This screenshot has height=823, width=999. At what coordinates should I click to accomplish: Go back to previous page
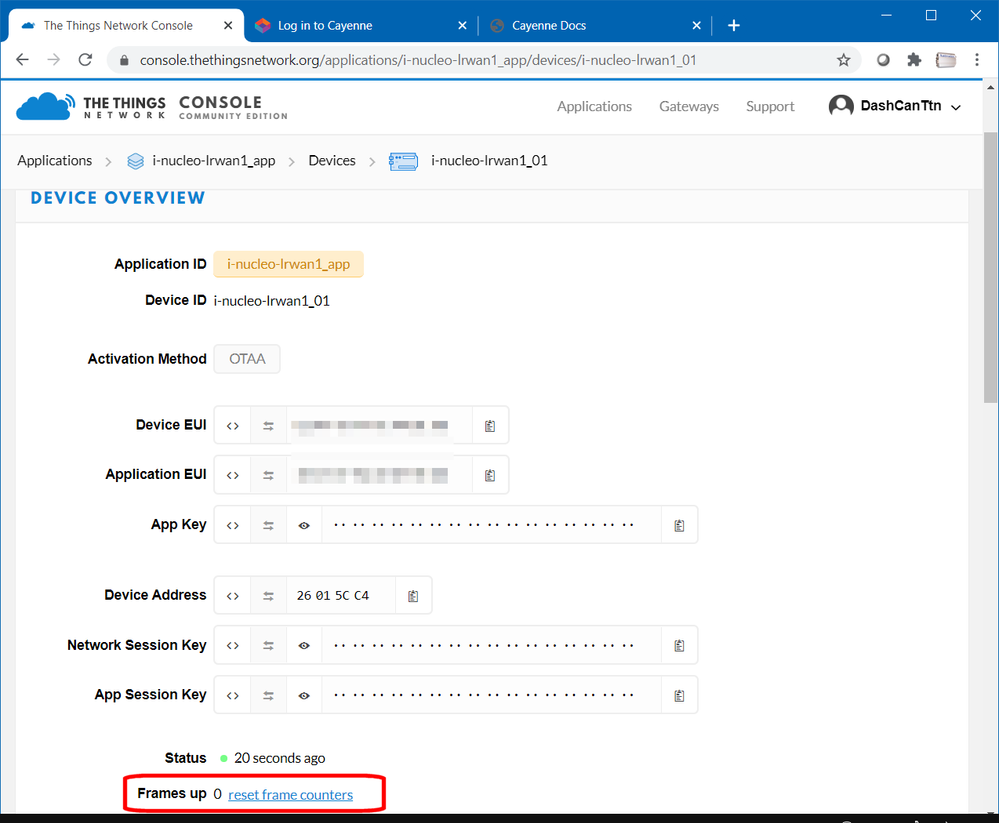click(x=22, y=60)
